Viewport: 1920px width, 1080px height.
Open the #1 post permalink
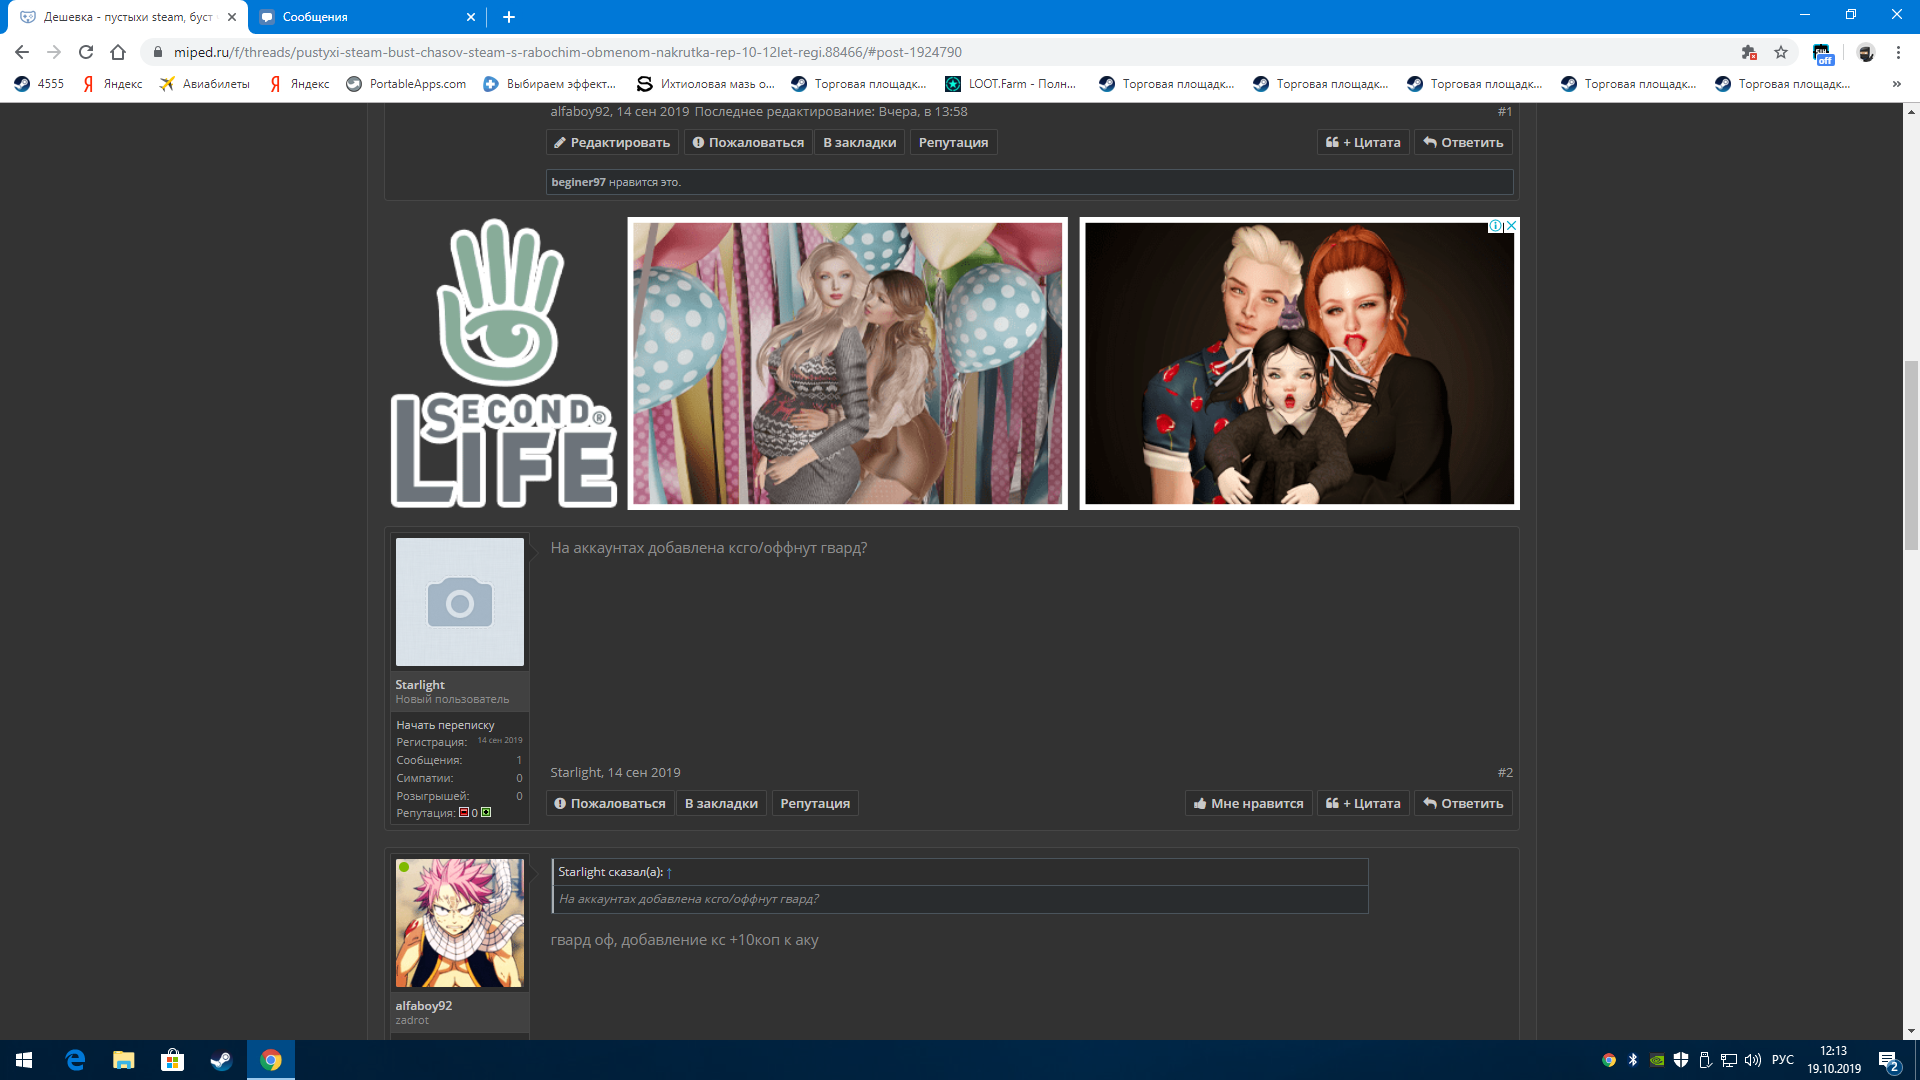click(x=1505, y=112)
